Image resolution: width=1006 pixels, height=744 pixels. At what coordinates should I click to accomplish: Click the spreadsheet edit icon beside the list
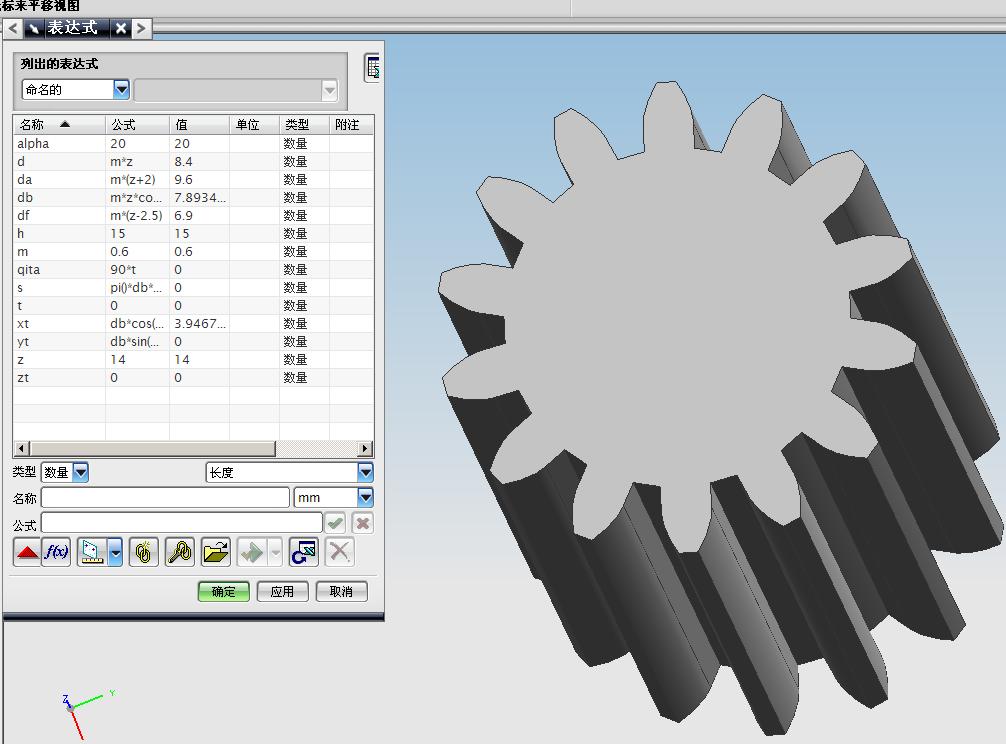pos(373,68)
